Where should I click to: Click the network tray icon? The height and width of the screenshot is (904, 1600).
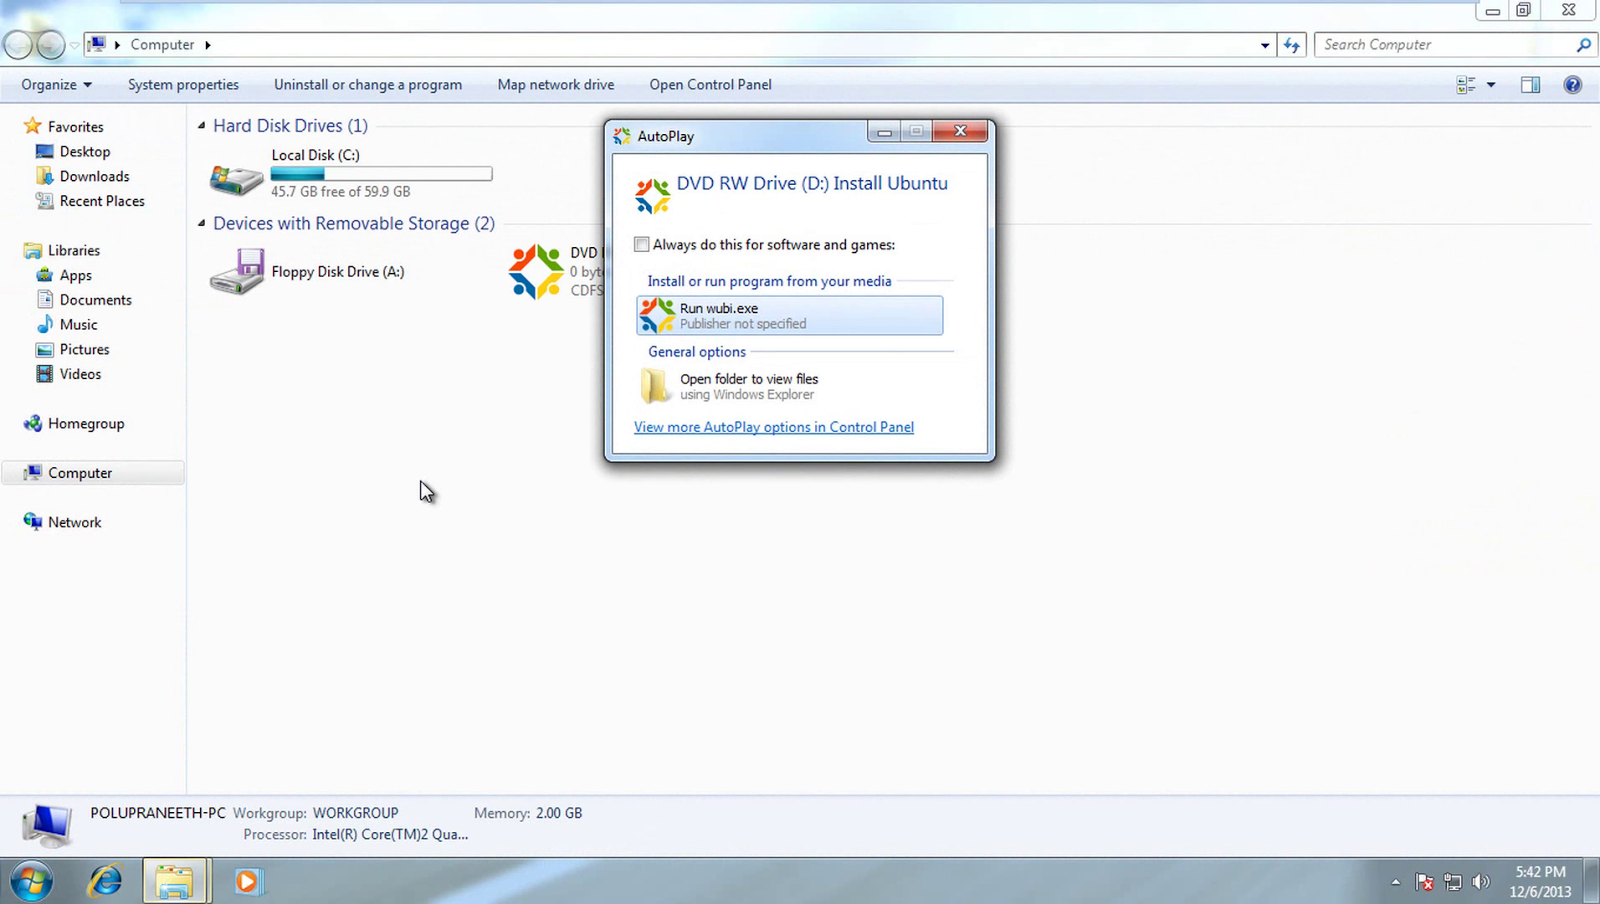(1453, 882)
